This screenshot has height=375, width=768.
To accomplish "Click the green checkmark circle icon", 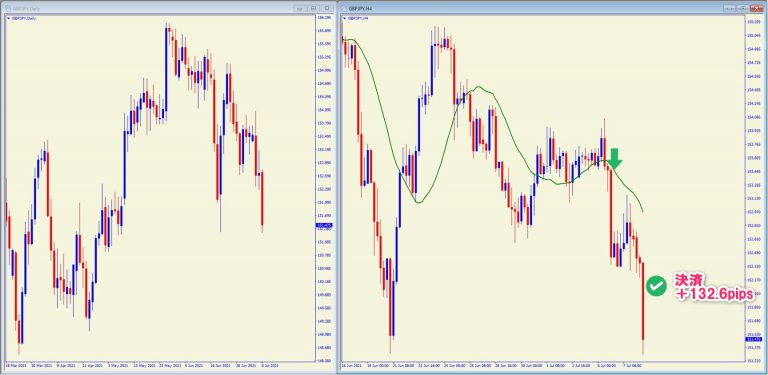I will tap(656, 286).
